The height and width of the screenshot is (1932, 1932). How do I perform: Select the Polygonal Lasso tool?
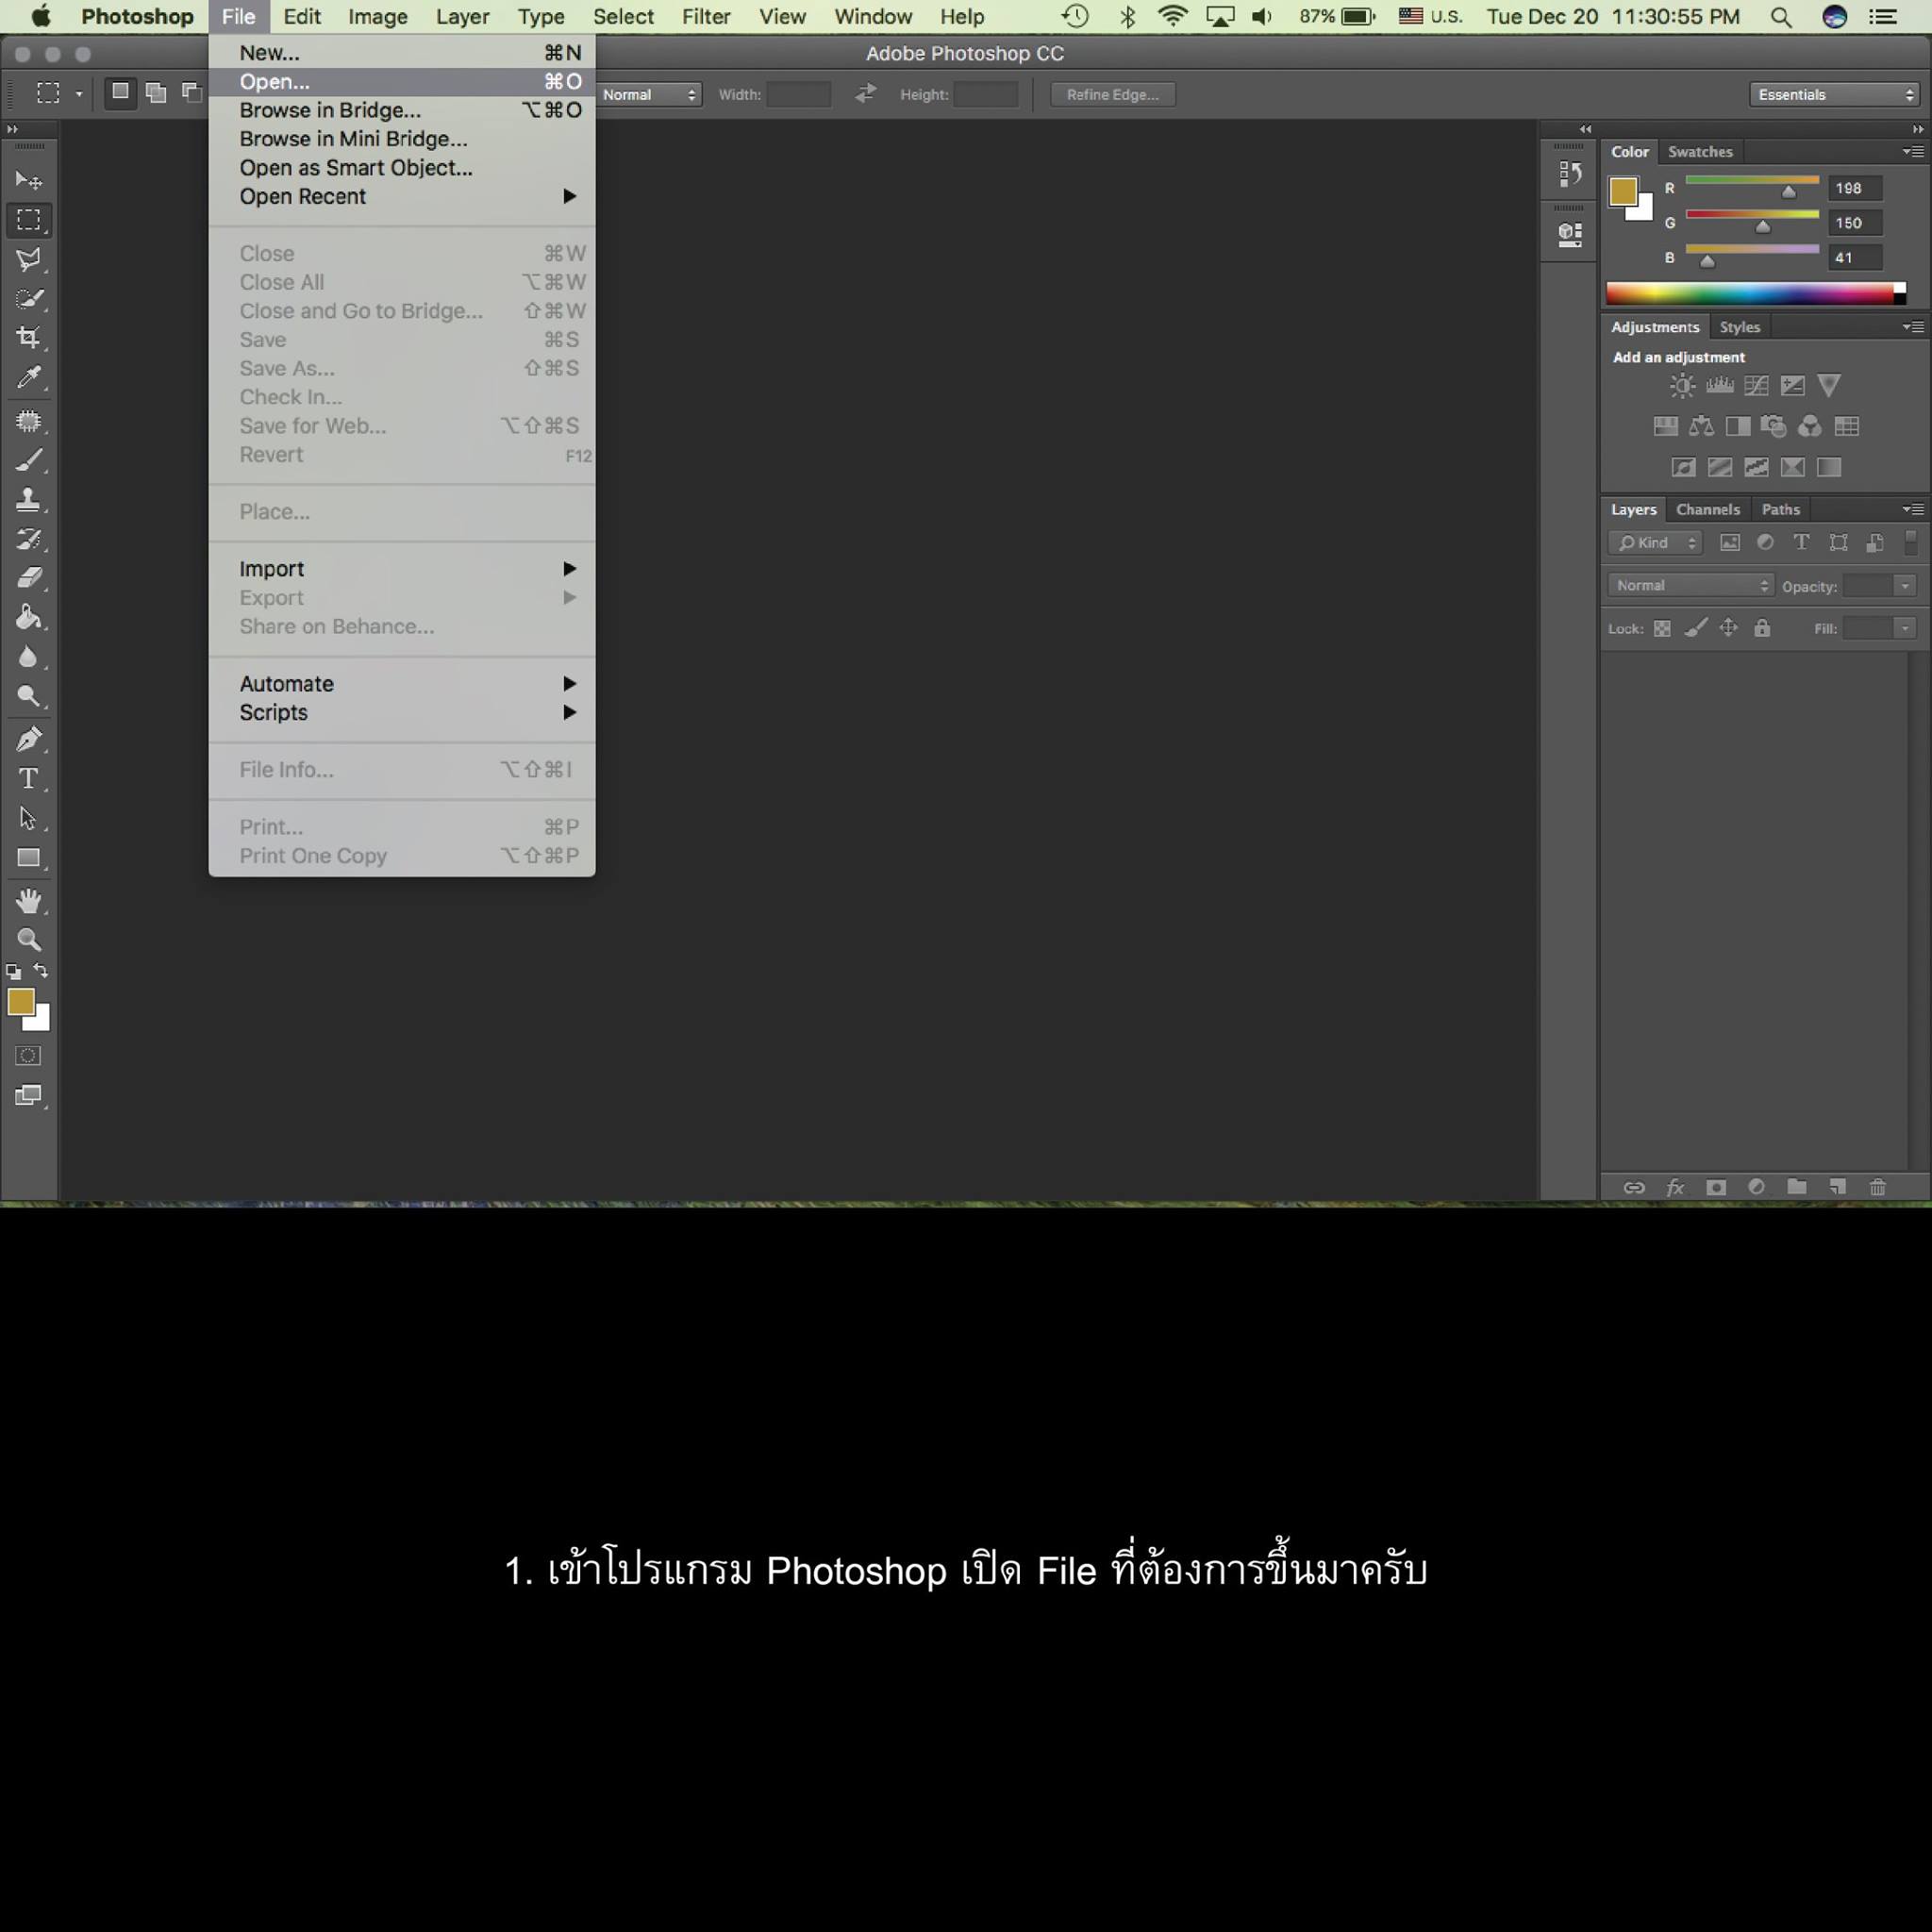pyautogui.click(x=29, y=259)
